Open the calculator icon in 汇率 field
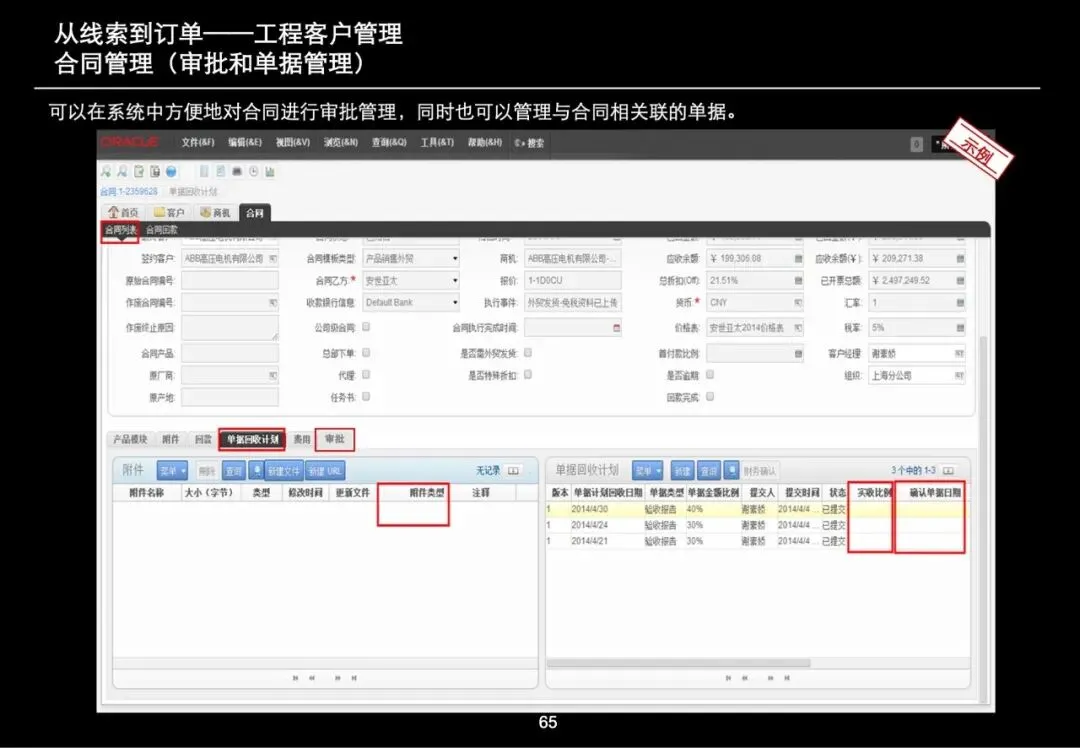 960,302
